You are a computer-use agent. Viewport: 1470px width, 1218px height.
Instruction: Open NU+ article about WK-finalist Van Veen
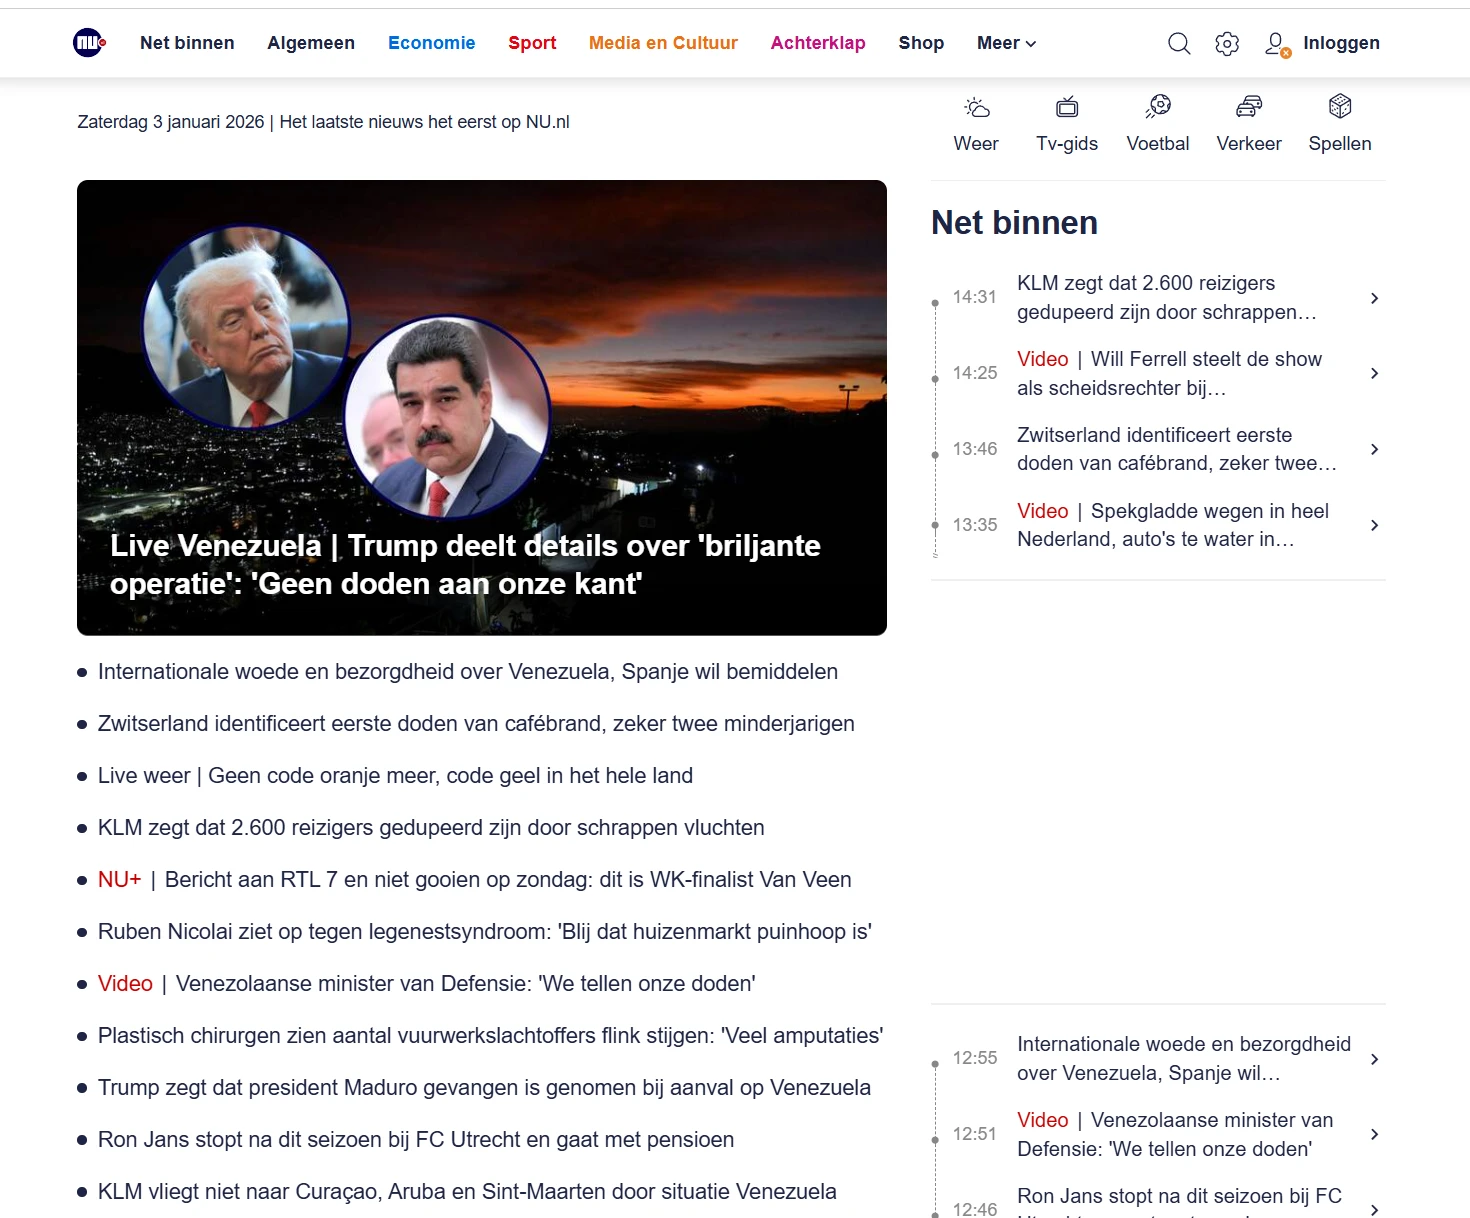(475, 880)
